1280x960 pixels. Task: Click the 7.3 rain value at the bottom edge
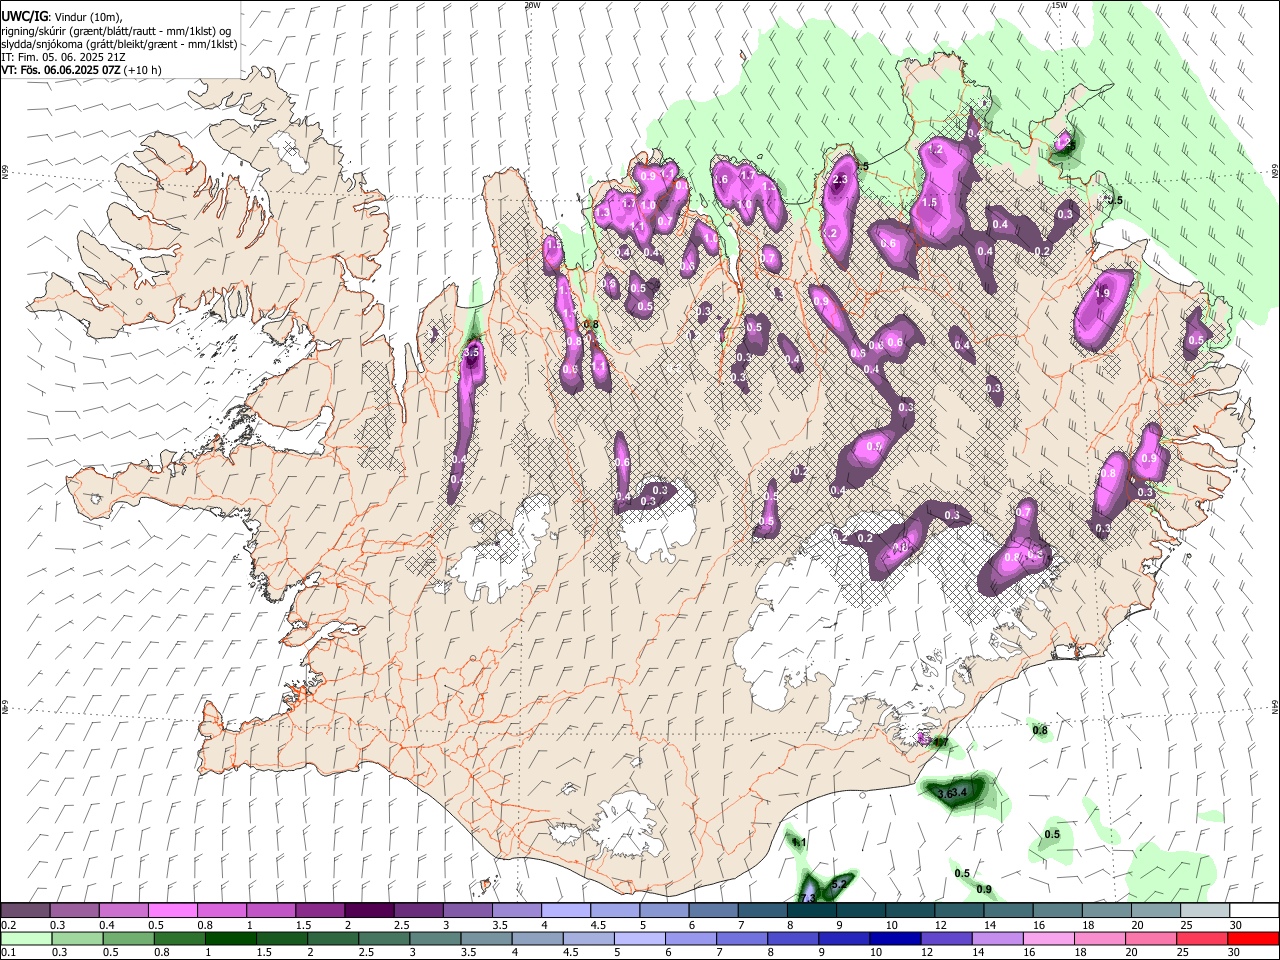coord(808,899)
